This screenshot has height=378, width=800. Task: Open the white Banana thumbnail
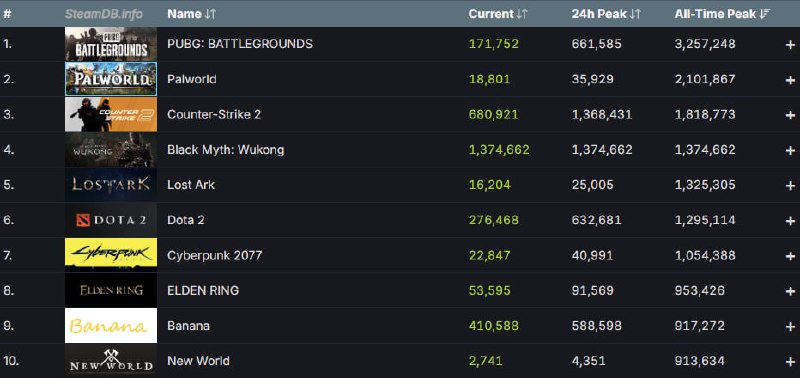(111, 325)
